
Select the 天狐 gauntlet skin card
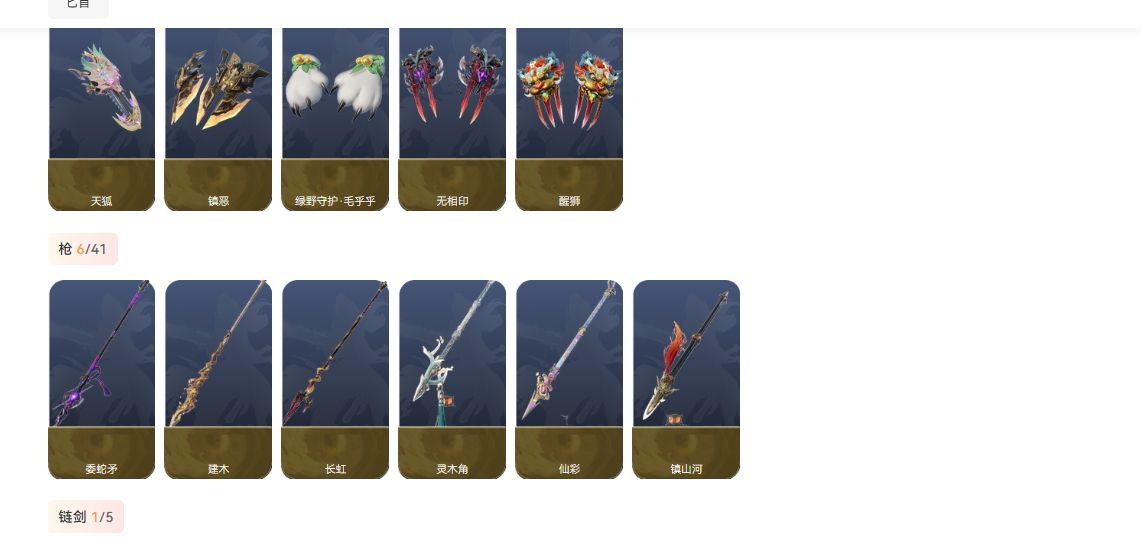click(x=101, y=119)
